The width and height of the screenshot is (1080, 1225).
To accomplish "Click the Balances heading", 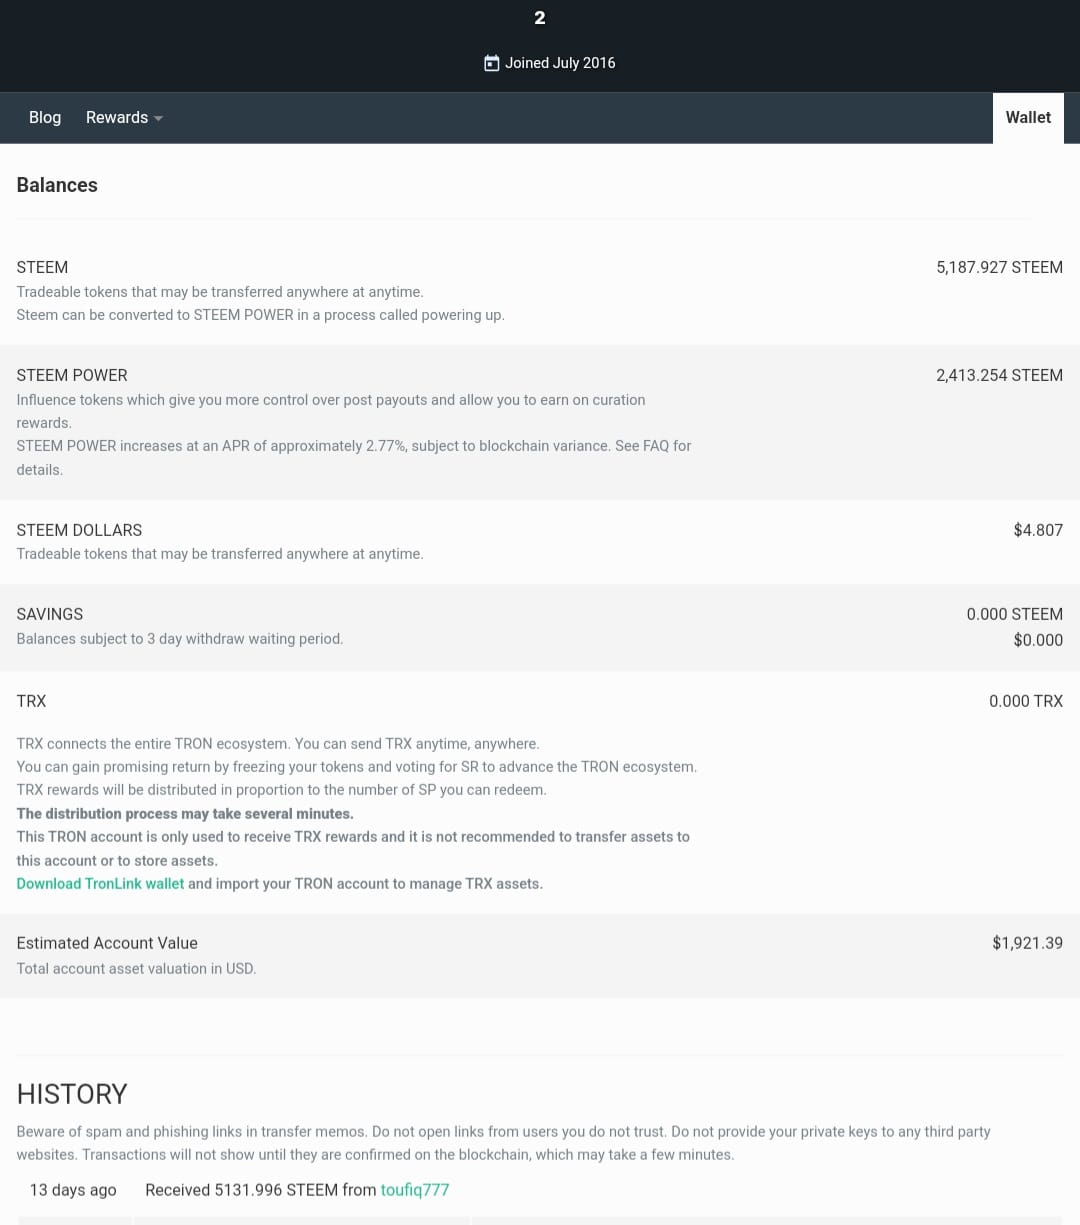I will coord(57,185).
